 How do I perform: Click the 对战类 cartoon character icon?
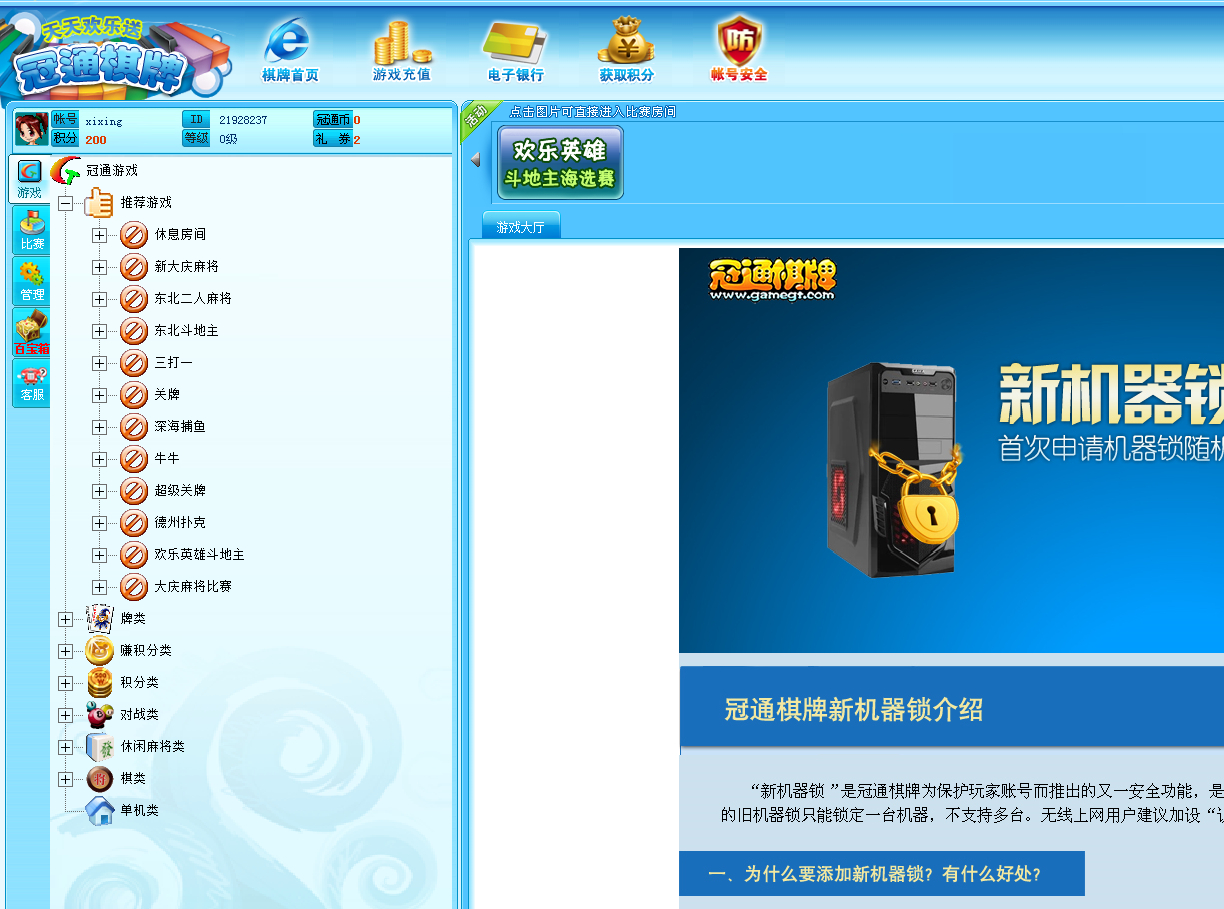click(x=99, y=714)
